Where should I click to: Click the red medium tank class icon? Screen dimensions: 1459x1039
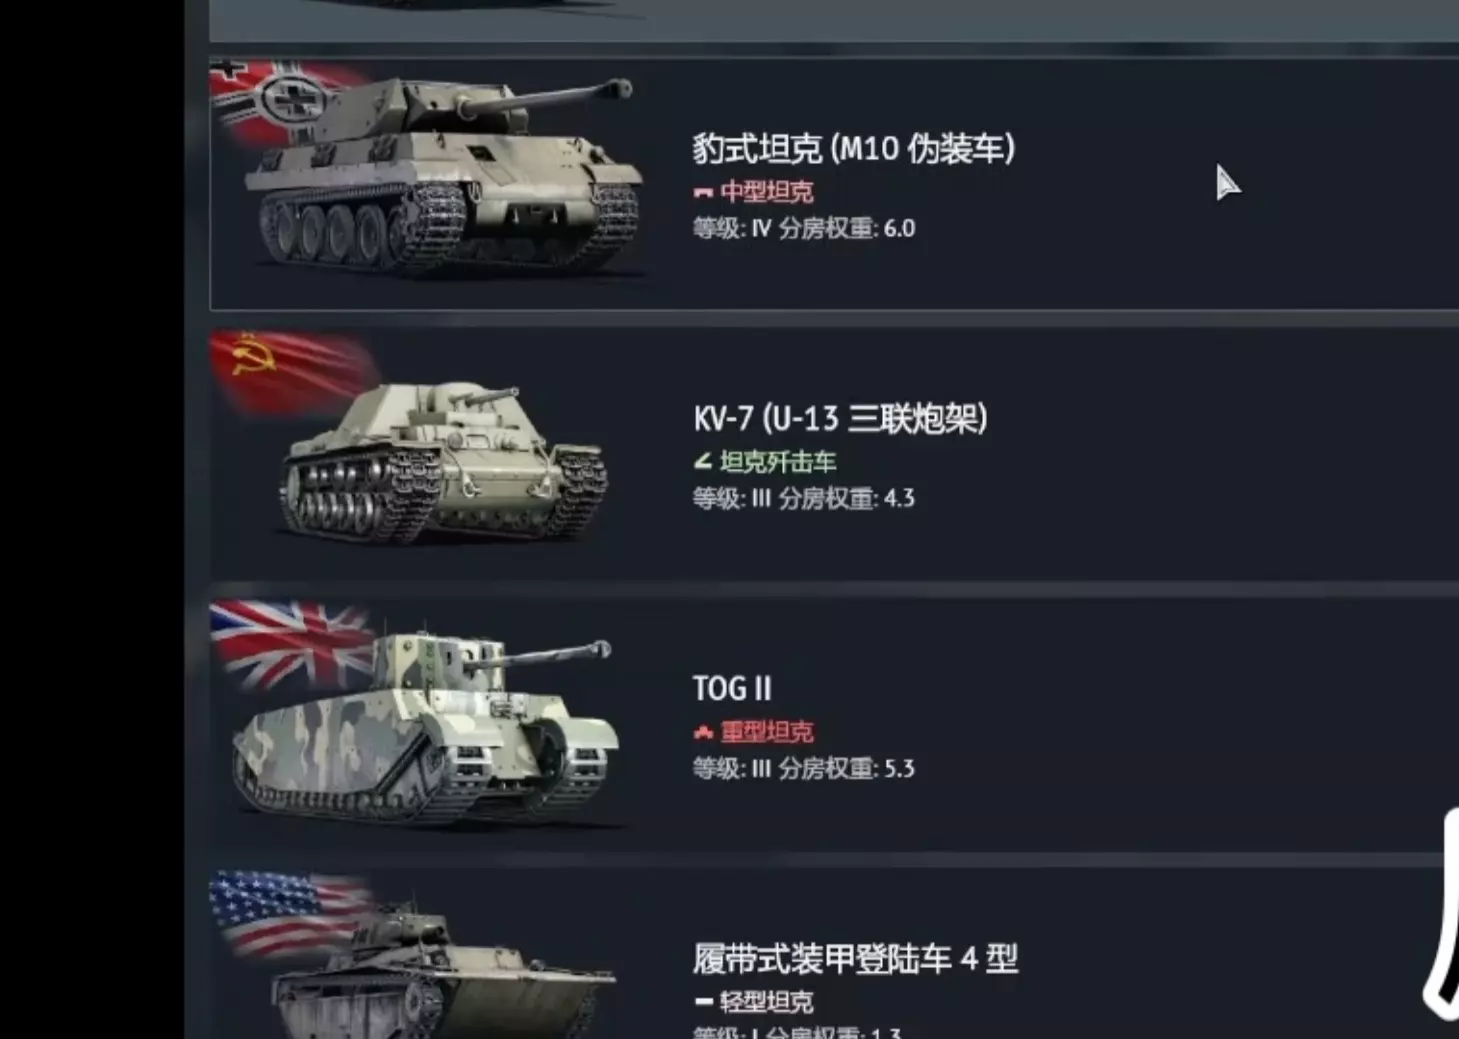[x=703, y=192]
